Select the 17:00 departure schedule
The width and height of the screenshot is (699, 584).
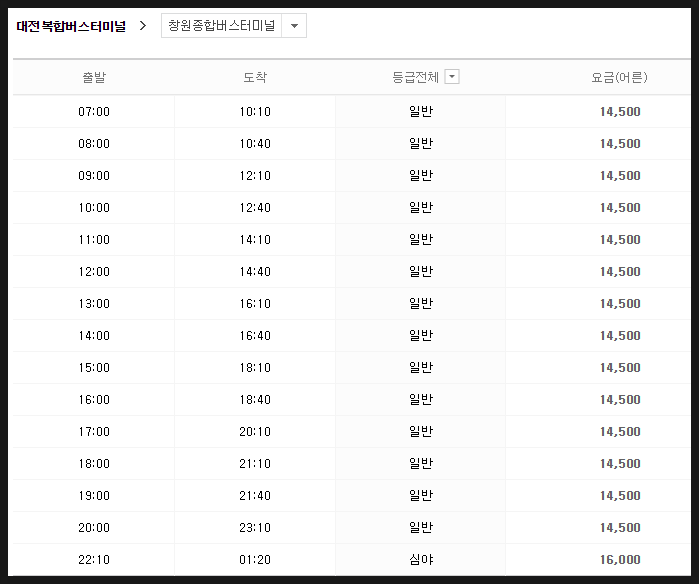pos(352,432)
